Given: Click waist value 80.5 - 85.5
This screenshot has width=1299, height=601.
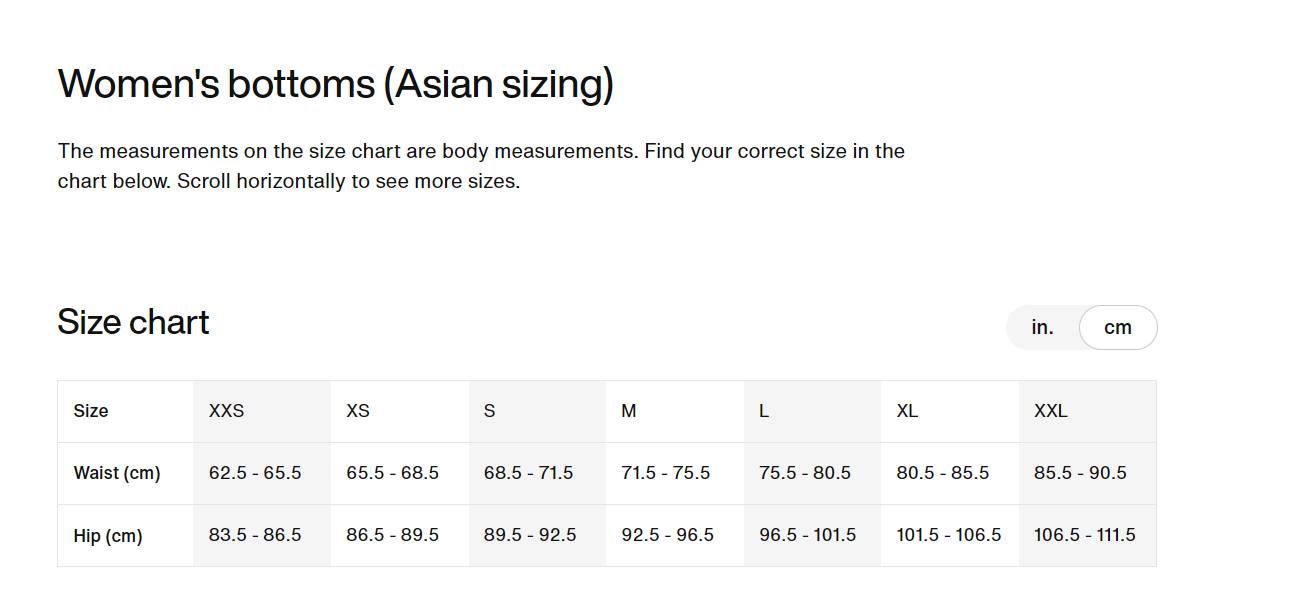Looking at the screenshot, I should click(943, 473).
